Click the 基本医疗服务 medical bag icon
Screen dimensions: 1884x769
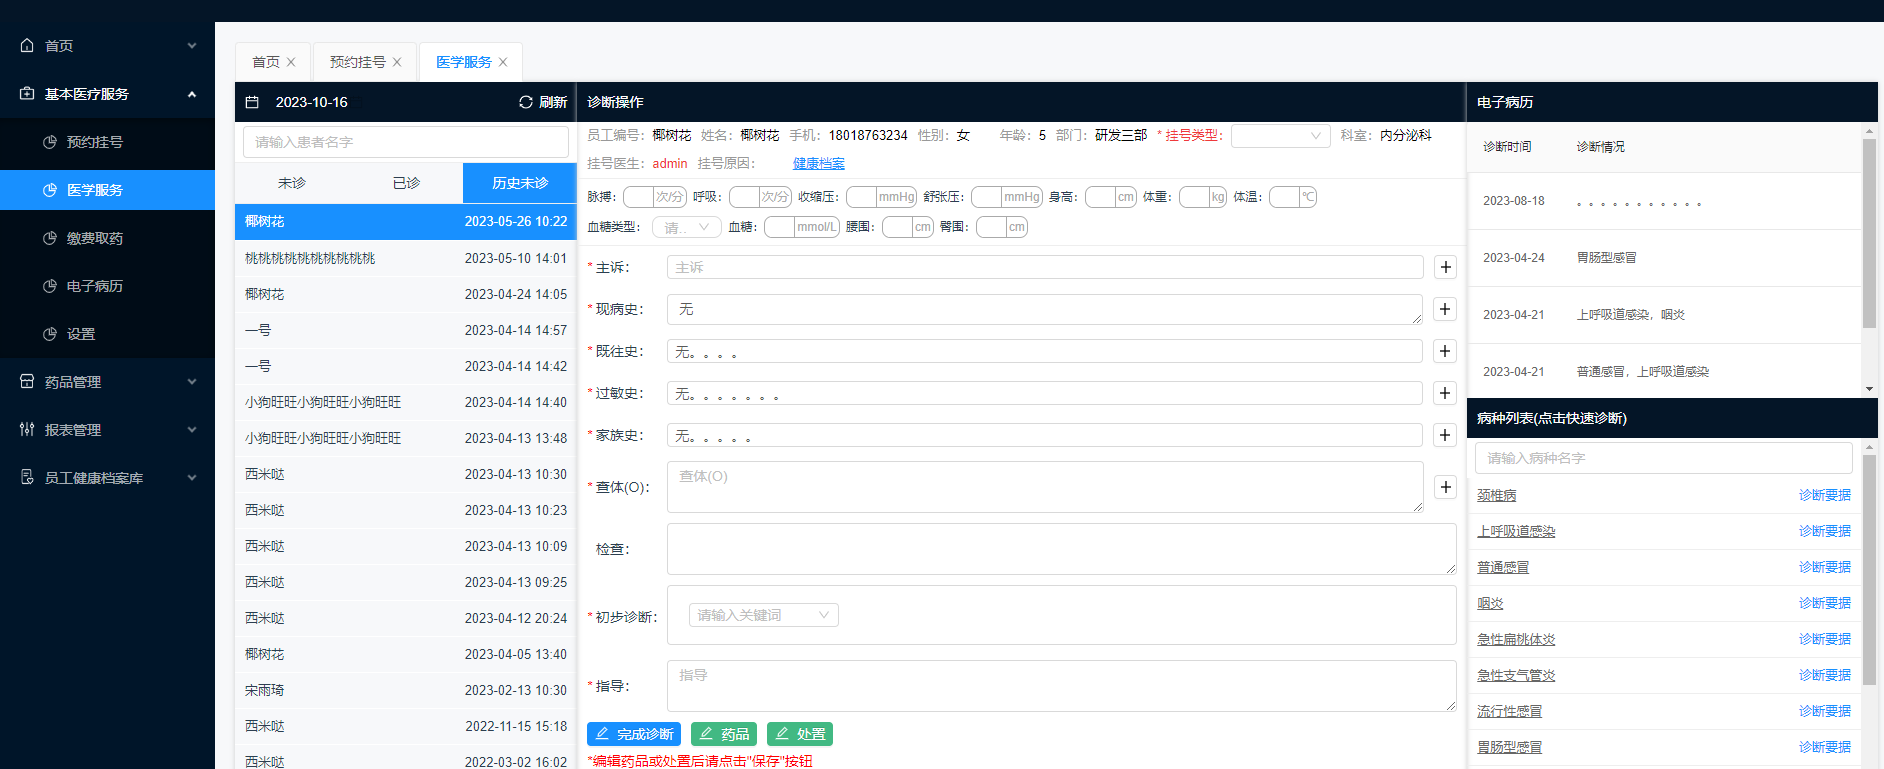coord(27,93)
